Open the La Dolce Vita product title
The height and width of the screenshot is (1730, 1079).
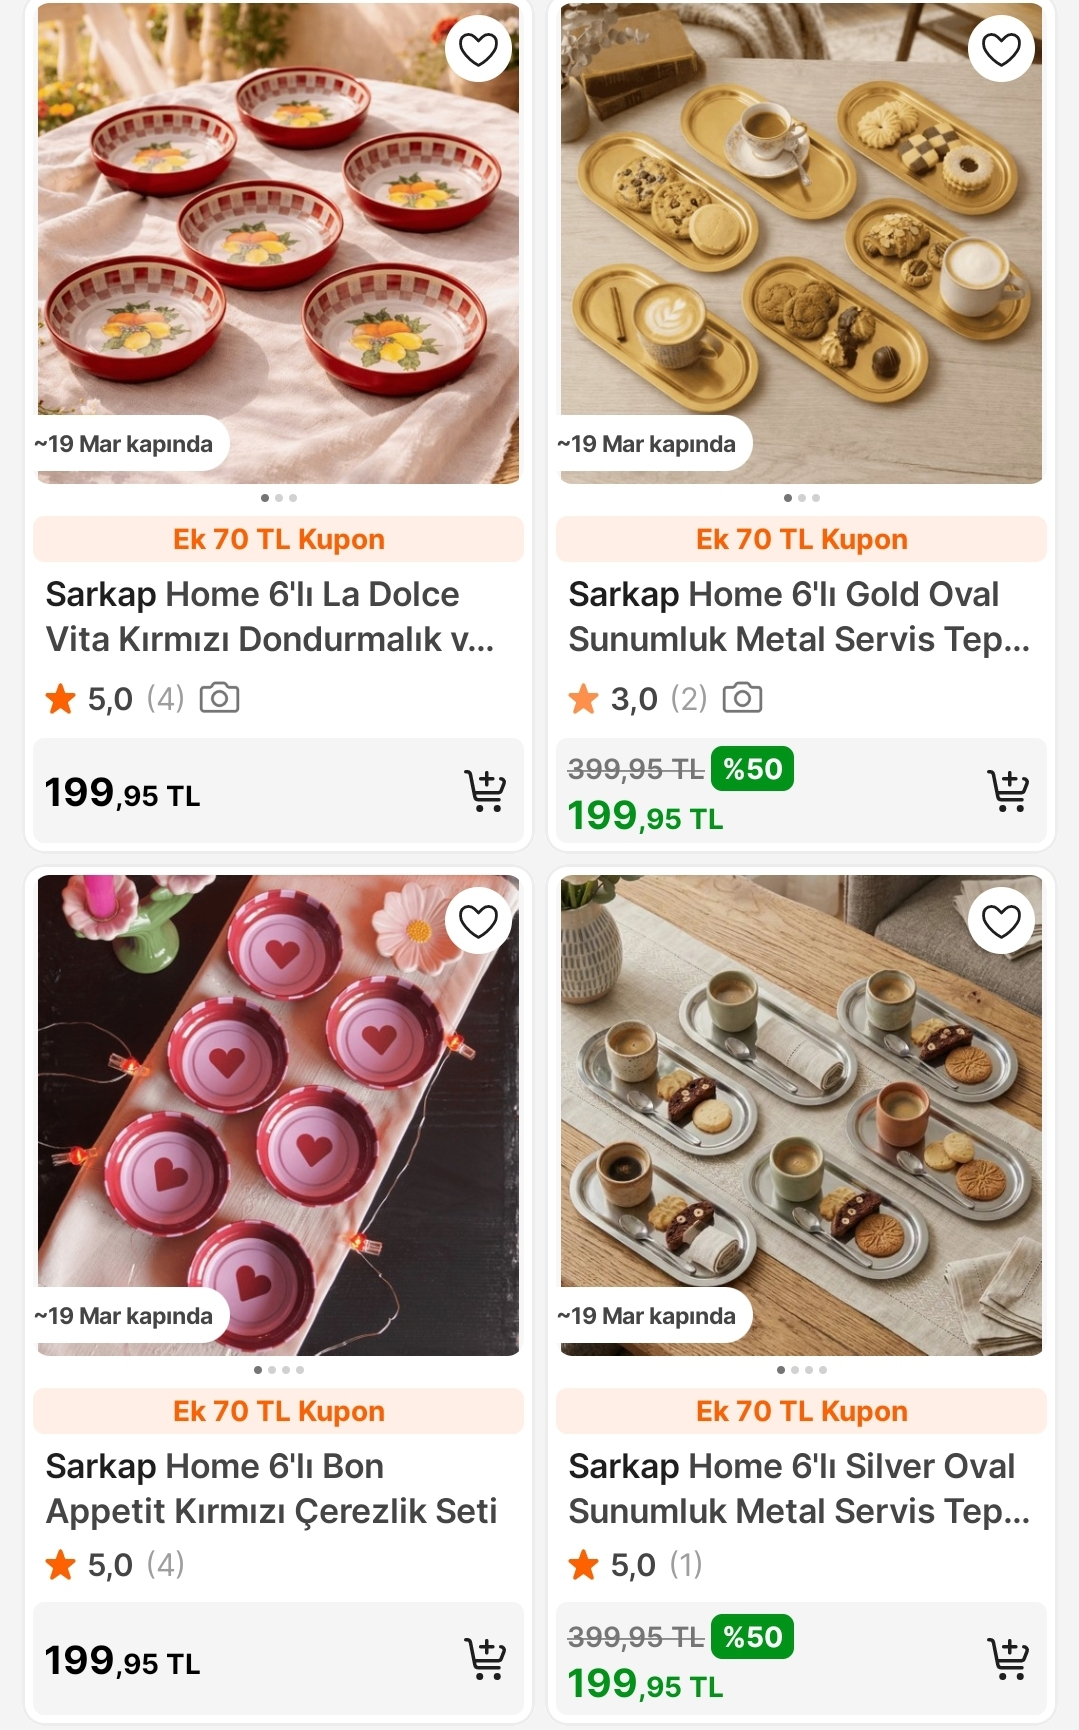(270, 617)
